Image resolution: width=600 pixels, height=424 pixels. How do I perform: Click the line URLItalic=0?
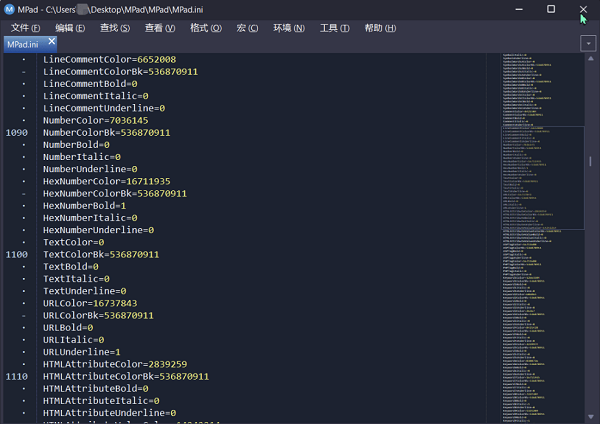tap(73, 340)
